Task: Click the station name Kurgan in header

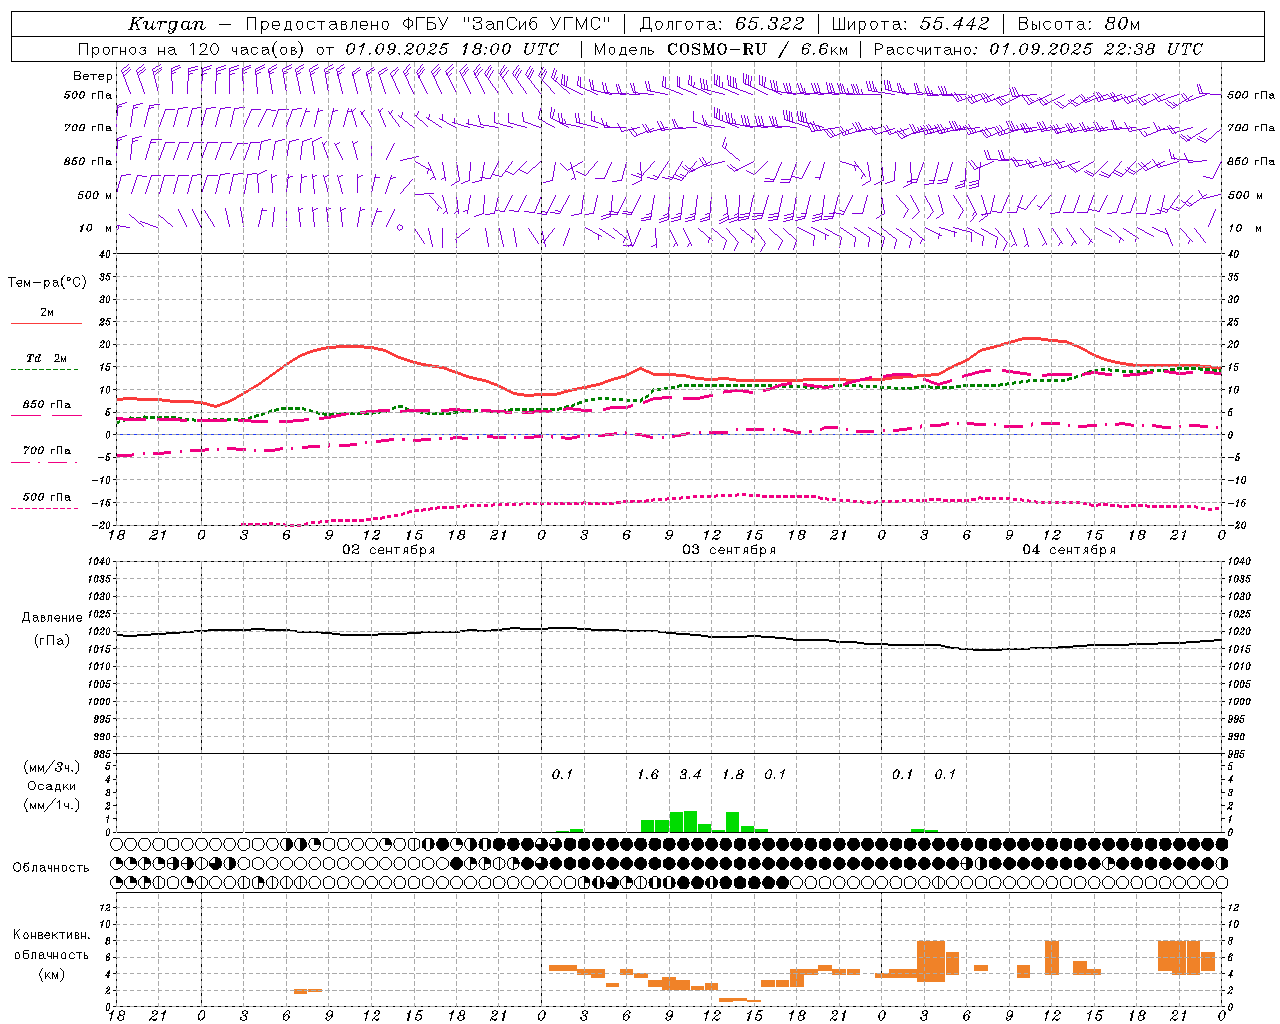Action: click(x=166, y=24)
